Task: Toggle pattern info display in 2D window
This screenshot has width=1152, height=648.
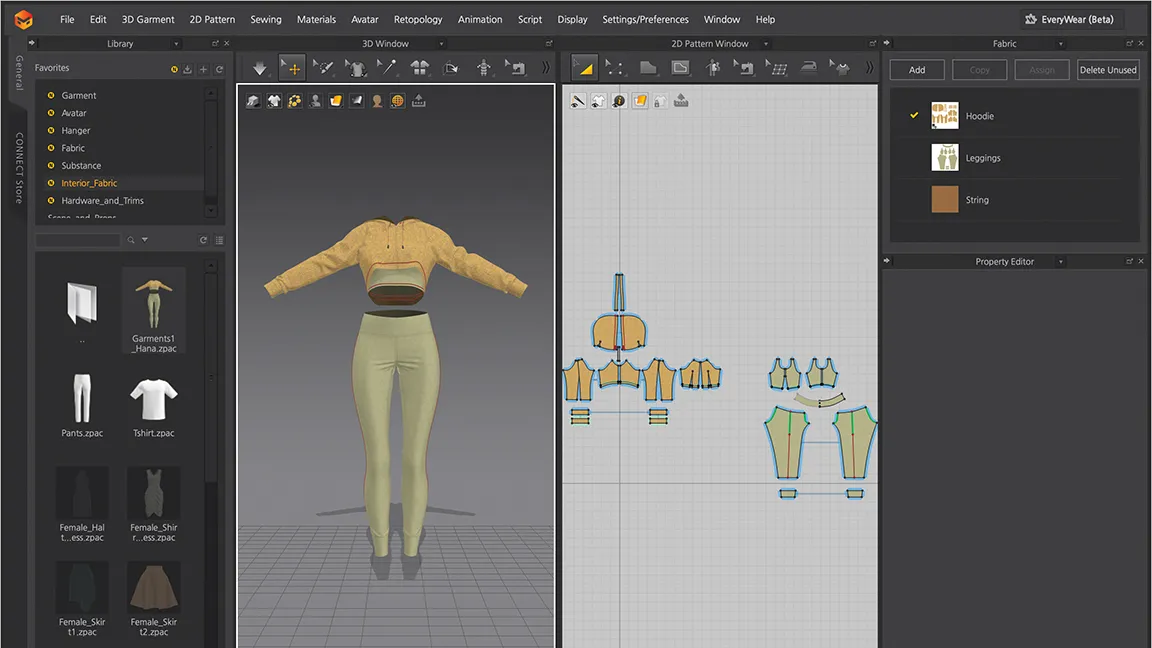Action: coord(619,101)
